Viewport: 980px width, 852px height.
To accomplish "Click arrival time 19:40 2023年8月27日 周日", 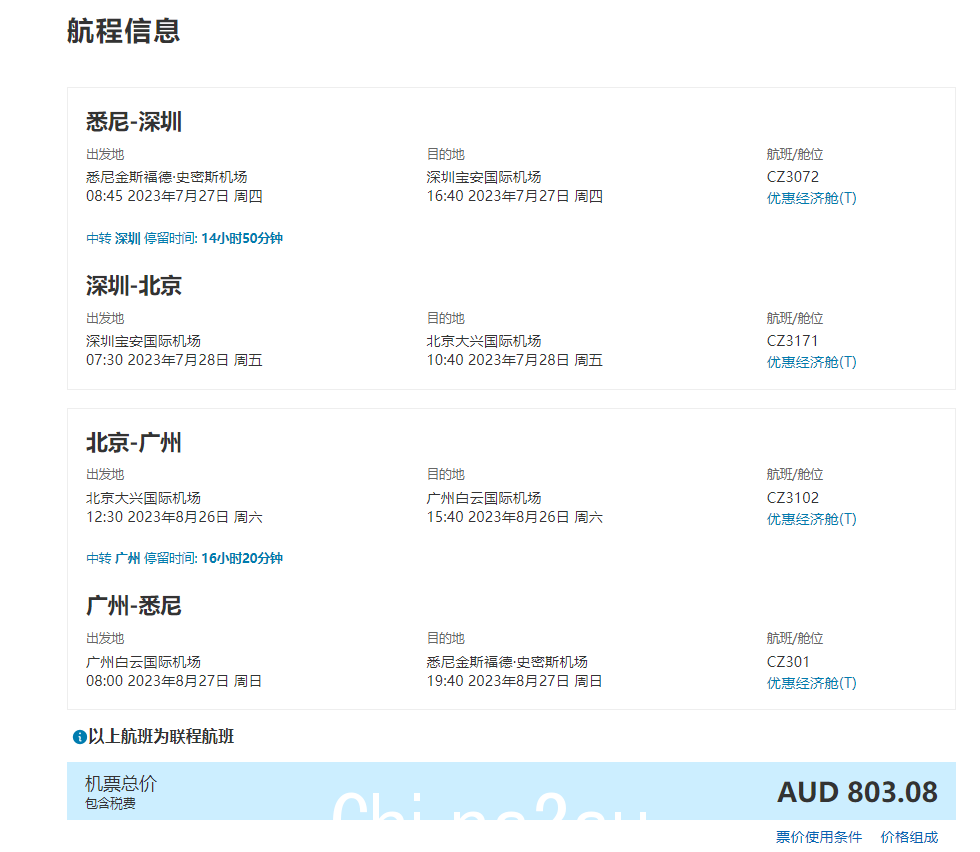I will tap(514, 681).
